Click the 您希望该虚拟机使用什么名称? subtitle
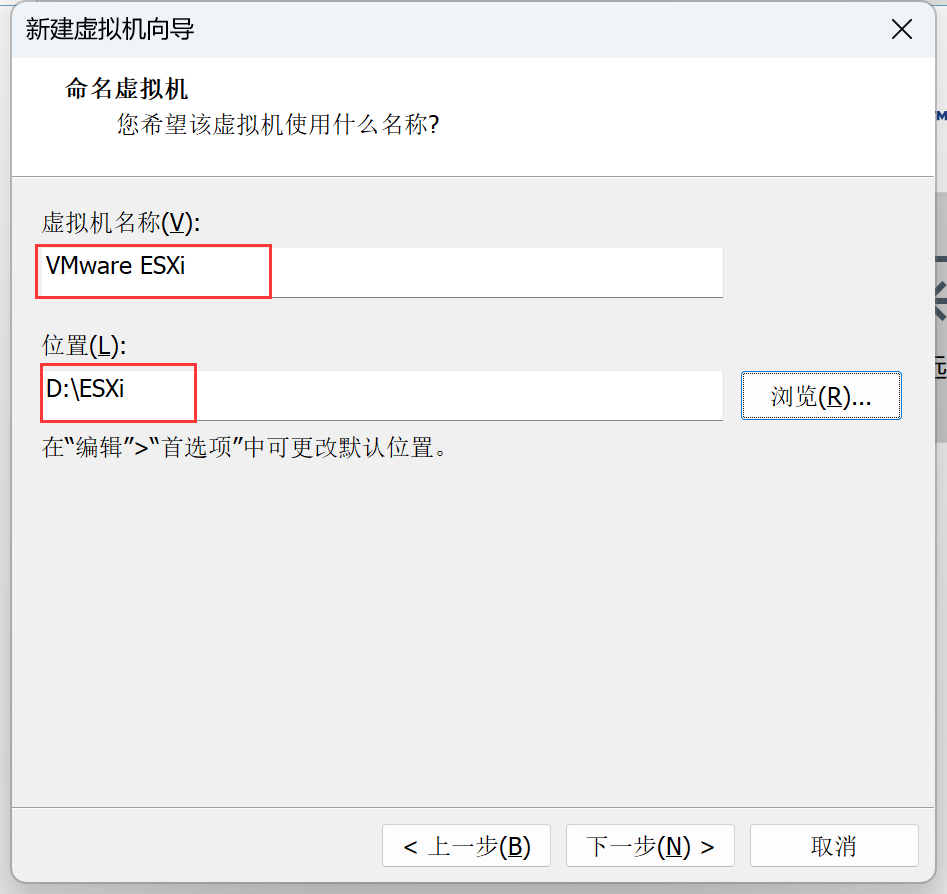Image resolution: width=947 pixels, height=894 pixels. (x=278, y=125)
